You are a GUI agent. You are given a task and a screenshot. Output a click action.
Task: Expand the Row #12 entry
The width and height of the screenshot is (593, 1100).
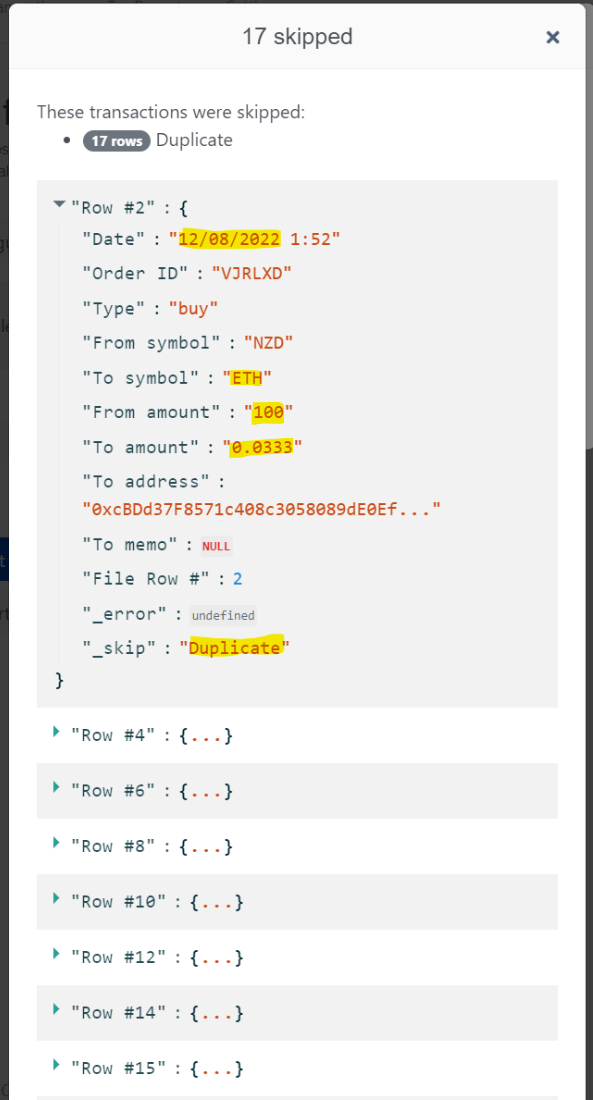pyautogui.click(x=57, y=953)
